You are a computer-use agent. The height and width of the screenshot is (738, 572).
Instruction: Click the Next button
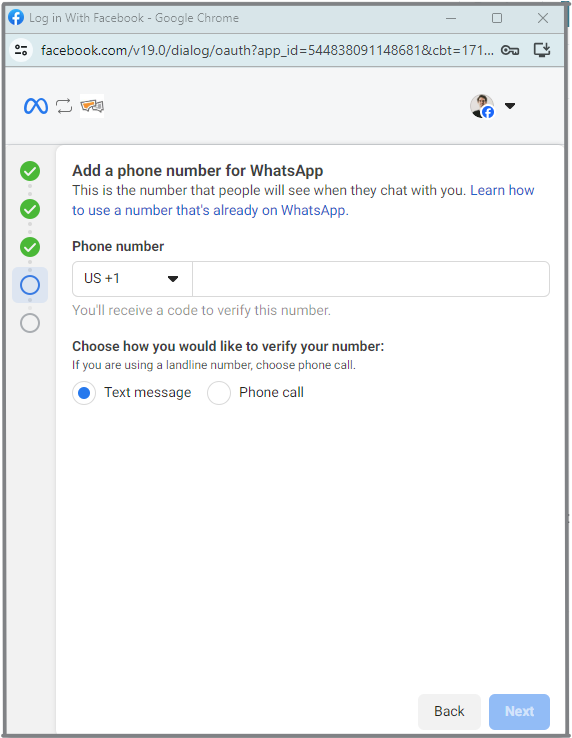tap(519, 711)
